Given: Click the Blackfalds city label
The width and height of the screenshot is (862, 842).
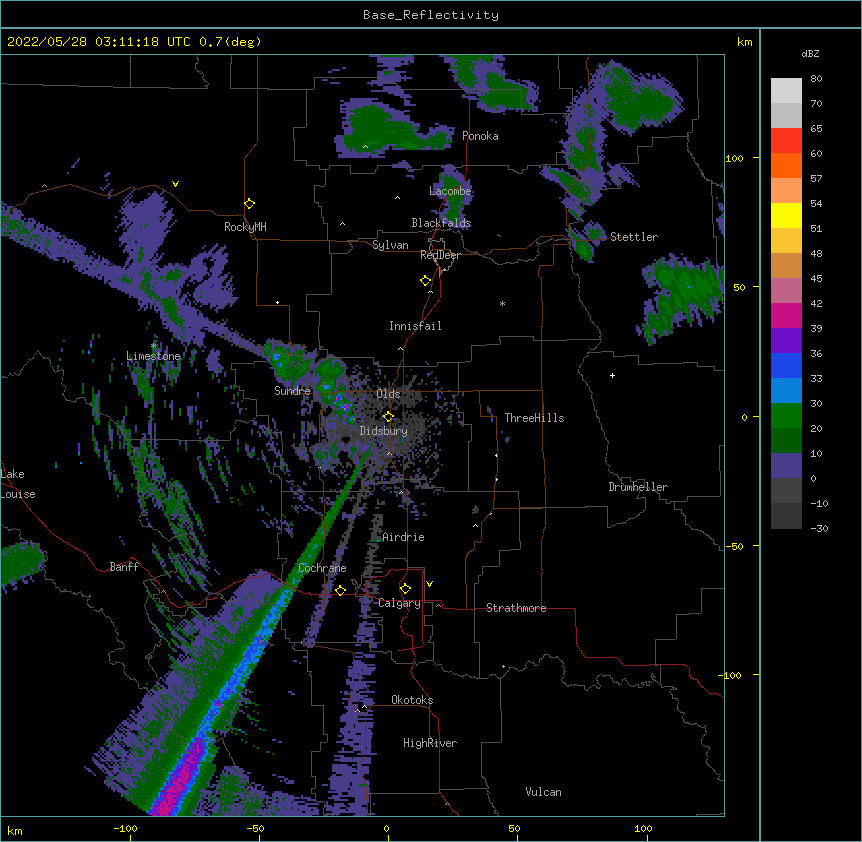Looking at the screenshot, I should tap(441, 223).
